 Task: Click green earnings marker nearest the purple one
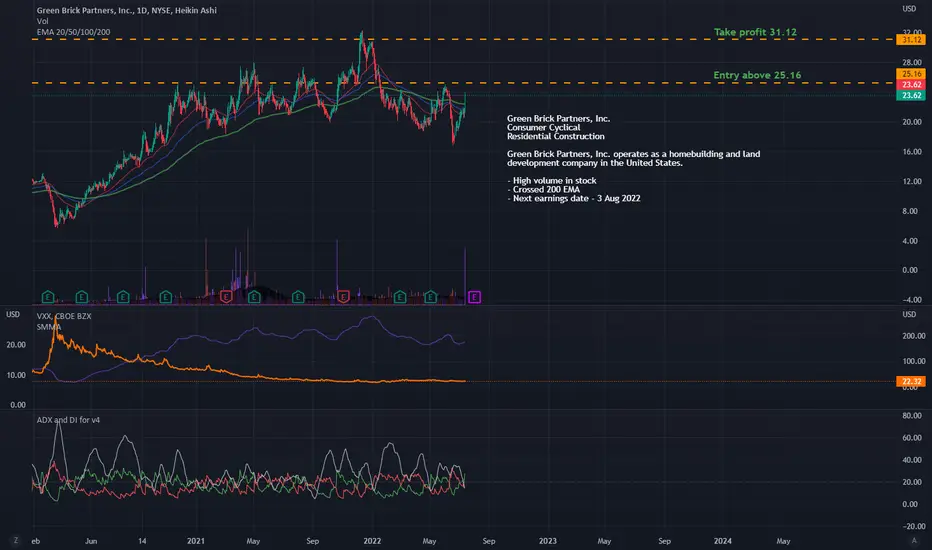coord(430,297)
